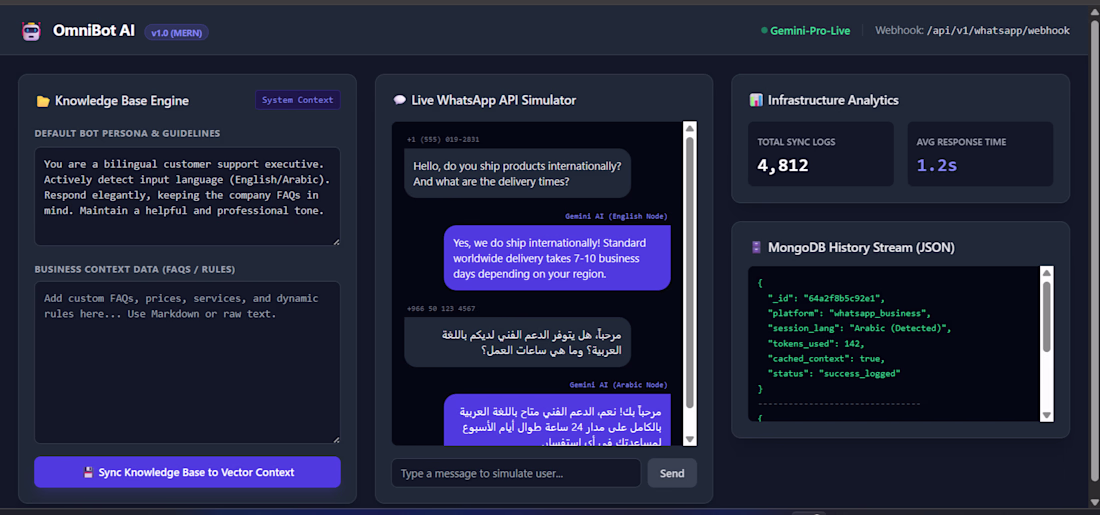The width and height of the screenshot is (1100, 515).
Task: Focus the Business Context Data textarea
Action: tap(187, 362)
